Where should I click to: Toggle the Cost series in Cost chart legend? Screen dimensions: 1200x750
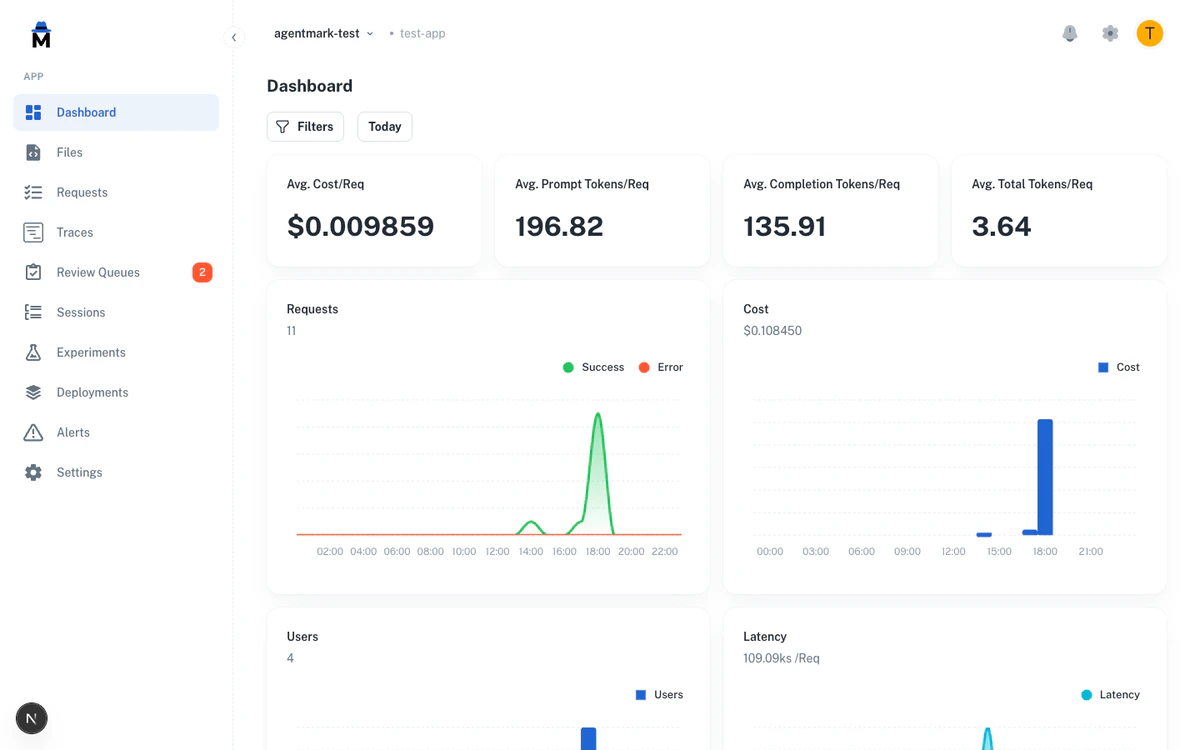click(x=1119, y=367)
